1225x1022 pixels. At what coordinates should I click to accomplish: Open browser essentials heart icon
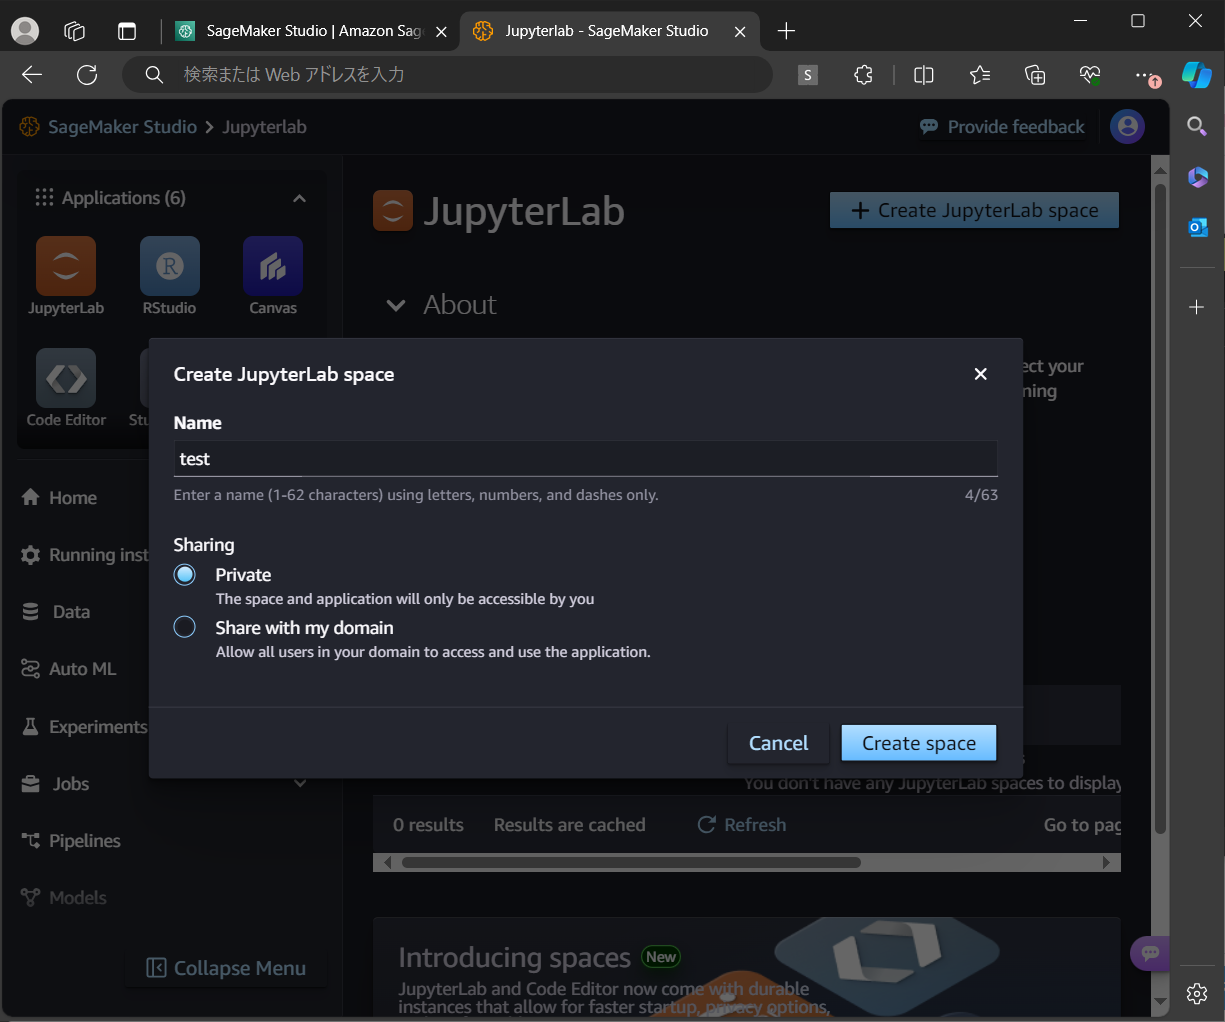[1090, 75]
